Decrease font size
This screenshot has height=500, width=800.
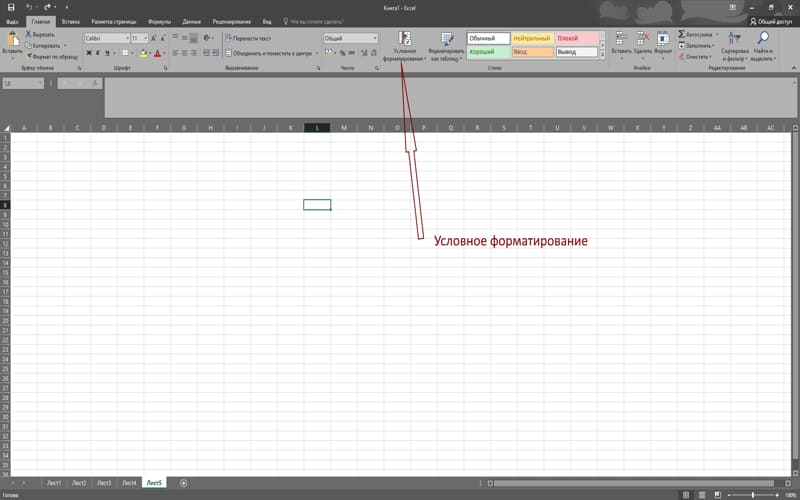[163, 38]
